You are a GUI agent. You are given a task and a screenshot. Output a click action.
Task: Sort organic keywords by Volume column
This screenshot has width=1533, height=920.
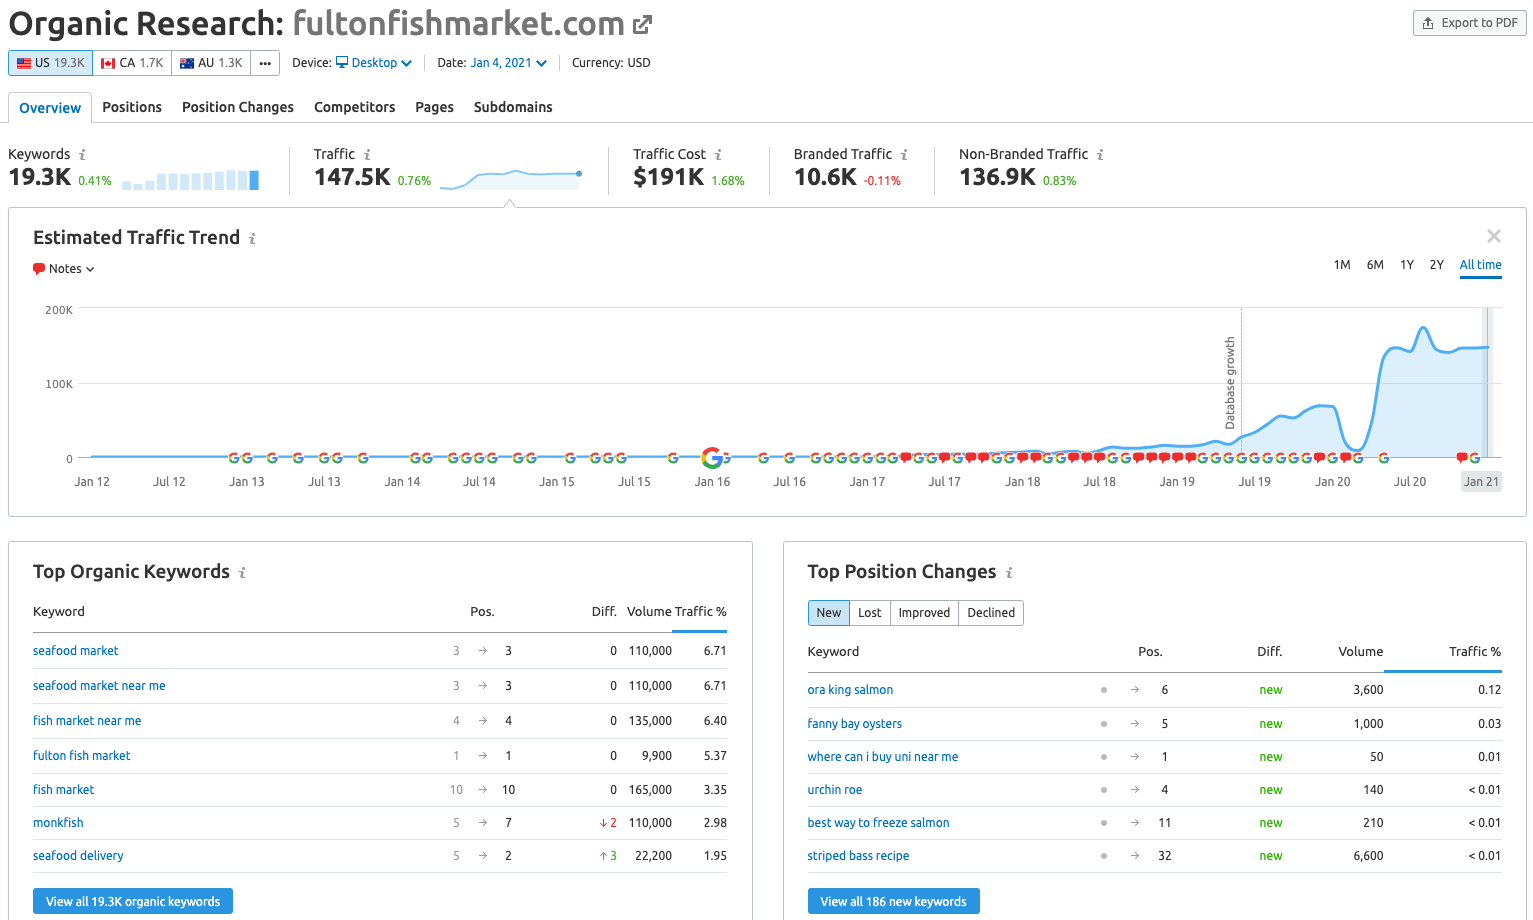pyautogui.click(x=649, y=612)
